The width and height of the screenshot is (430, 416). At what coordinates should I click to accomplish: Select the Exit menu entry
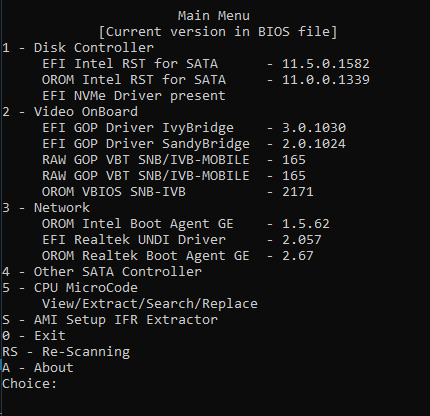pyautogui.click(x=34, y=336)
